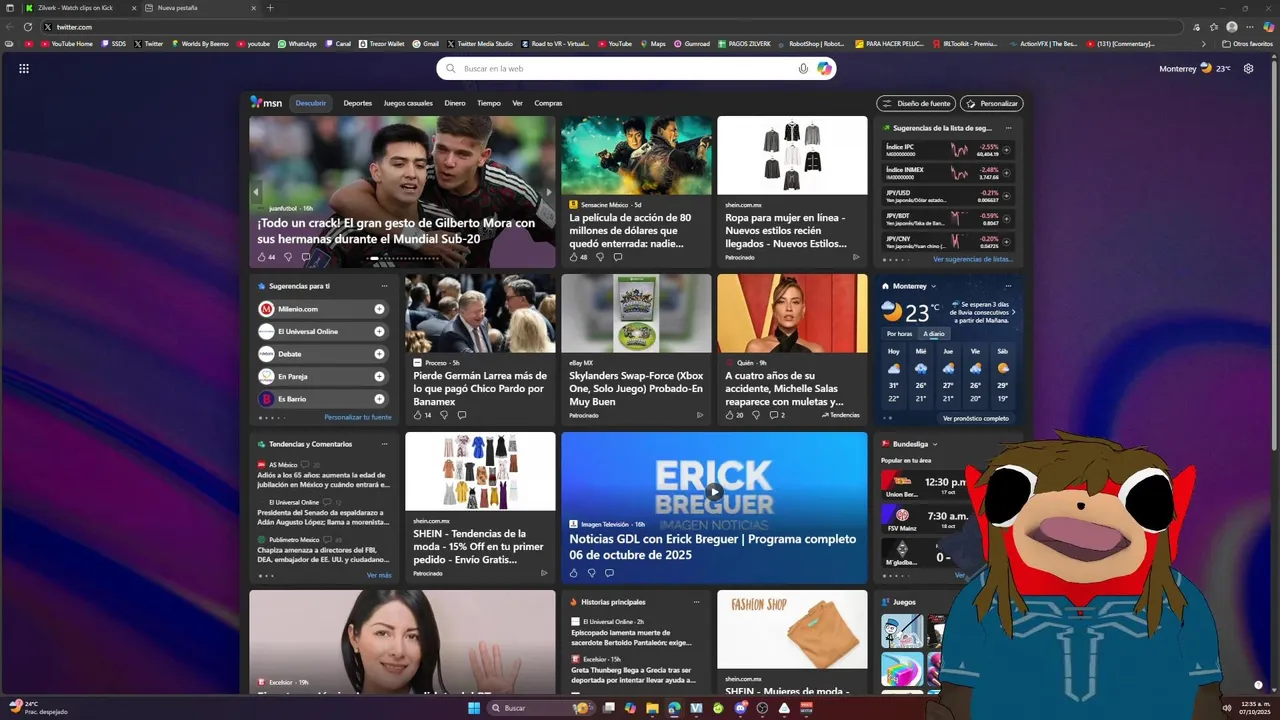Add Índice IPC to watchlist

pyautogui.click(x=1007, y=150)
